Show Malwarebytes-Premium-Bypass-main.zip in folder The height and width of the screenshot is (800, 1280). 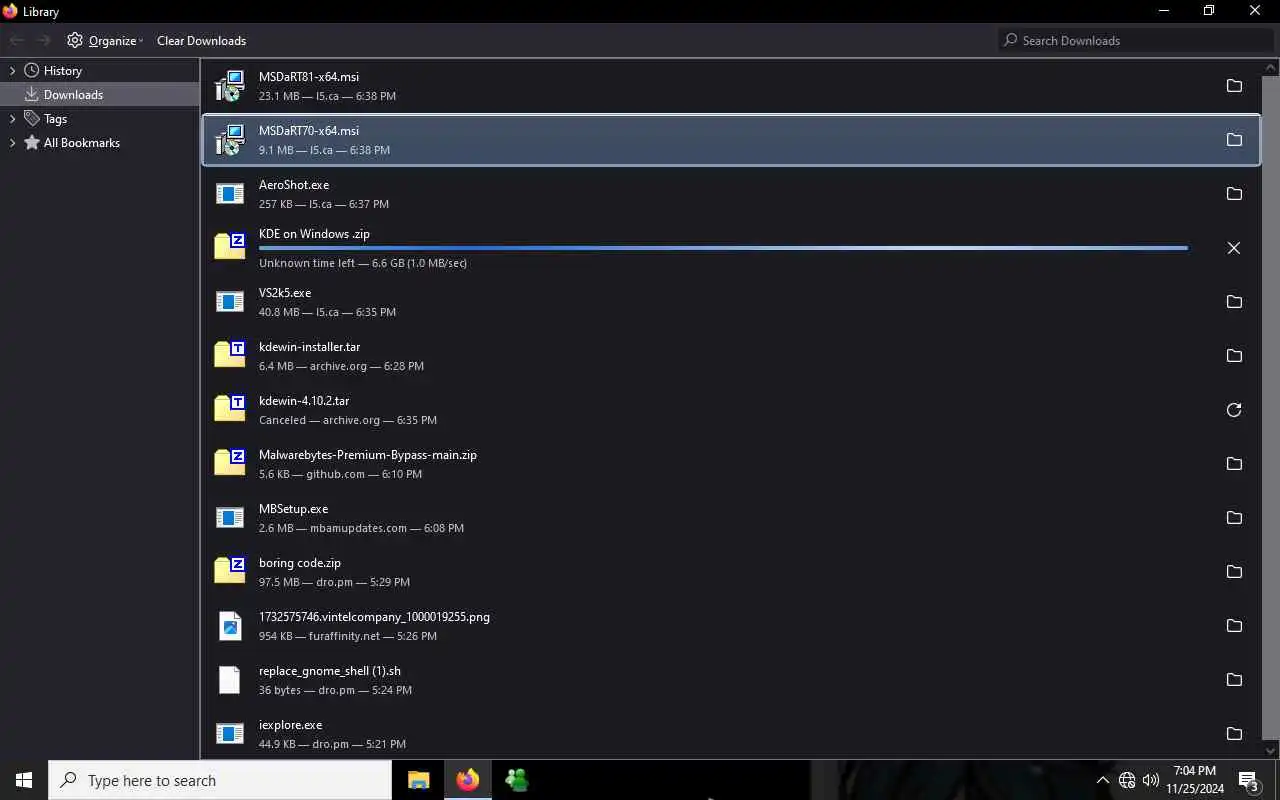tap(1234, 464)
